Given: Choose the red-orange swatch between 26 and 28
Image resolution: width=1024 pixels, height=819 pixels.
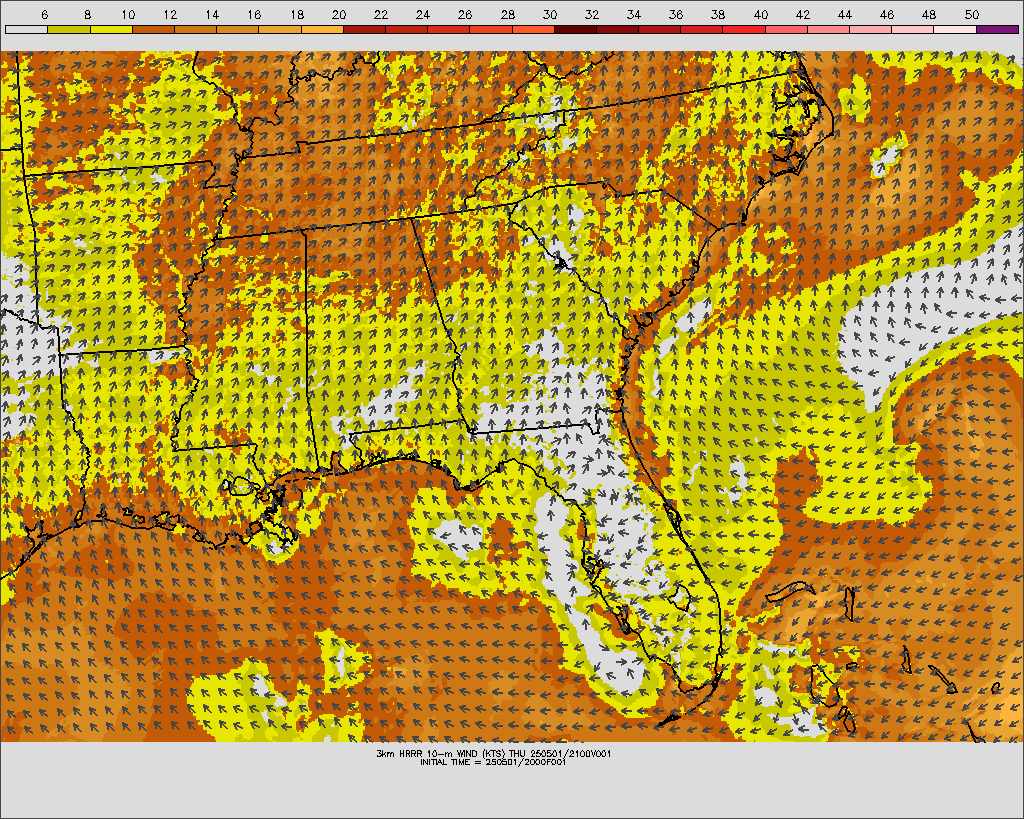Looking at the screenshot, I should click(491, 29).
